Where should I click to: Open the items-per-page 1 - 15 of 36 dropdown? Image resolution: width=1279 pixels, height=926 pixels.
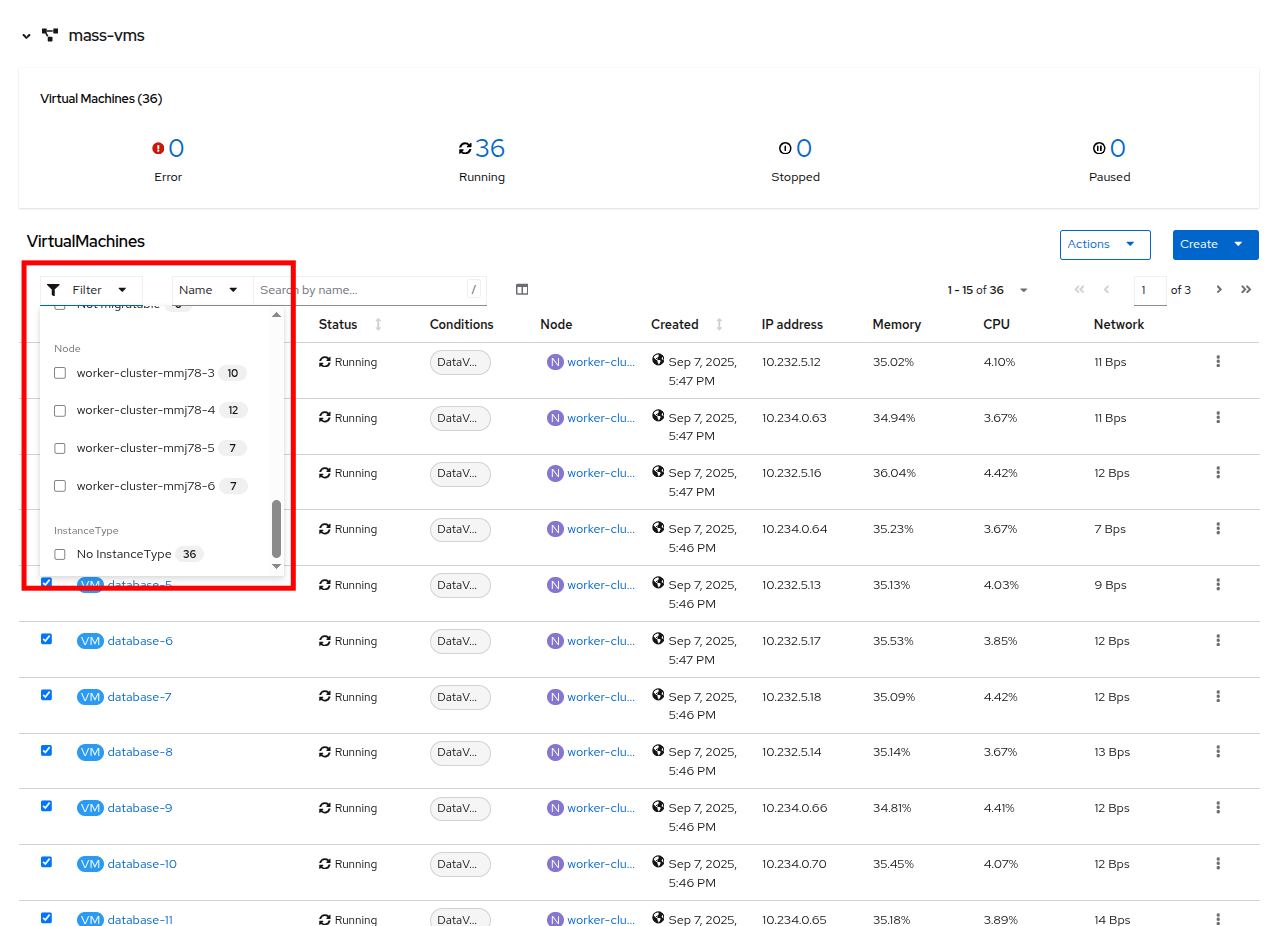[988, 290]
